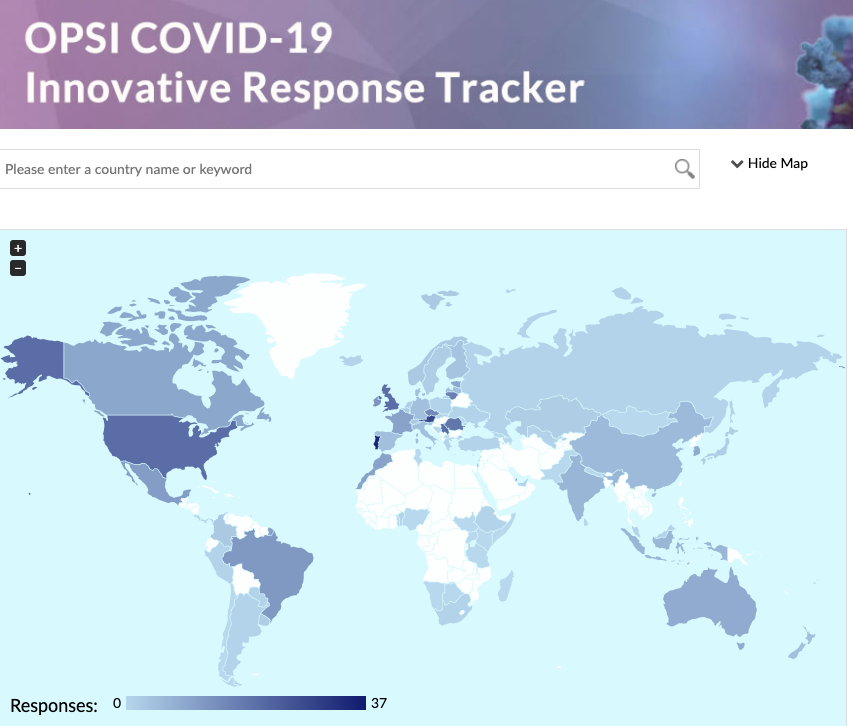Click the legend maximum value 37
The image size is (853, 726).
coord(379,703)
